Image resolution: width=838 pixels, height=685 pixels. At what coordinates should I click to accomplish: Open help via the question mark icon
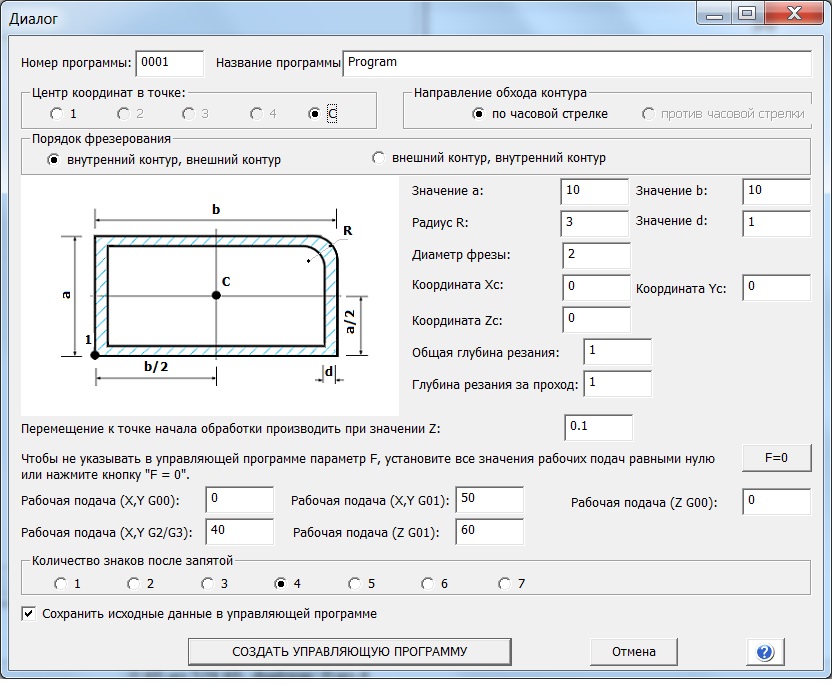click(765, 652)
